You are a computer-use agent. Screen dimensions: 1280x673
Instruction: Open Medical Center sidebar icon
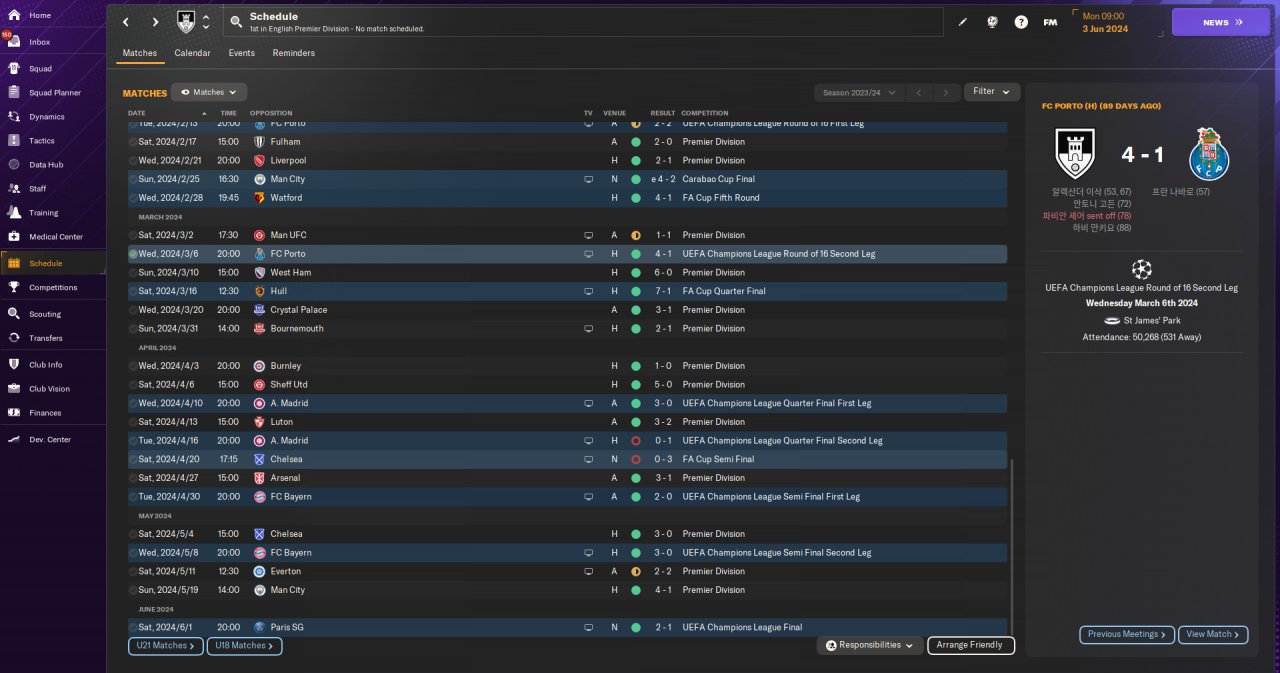point(14,237)
